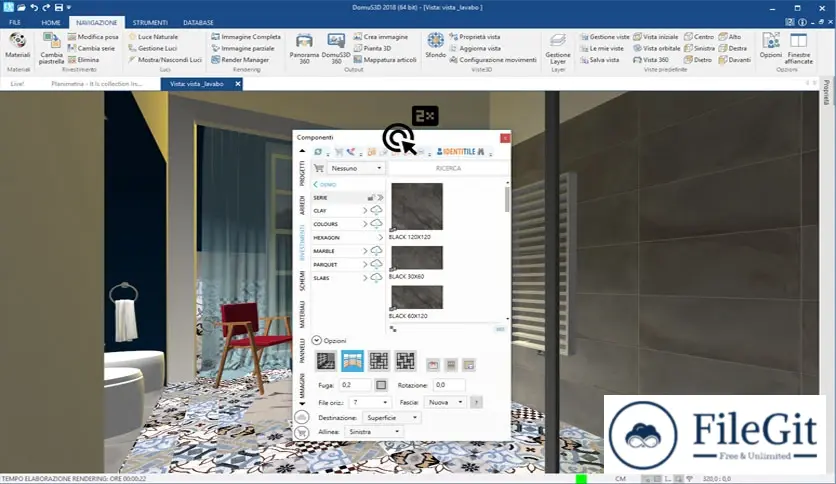Expand the HEXAGON series

point(380,237)
